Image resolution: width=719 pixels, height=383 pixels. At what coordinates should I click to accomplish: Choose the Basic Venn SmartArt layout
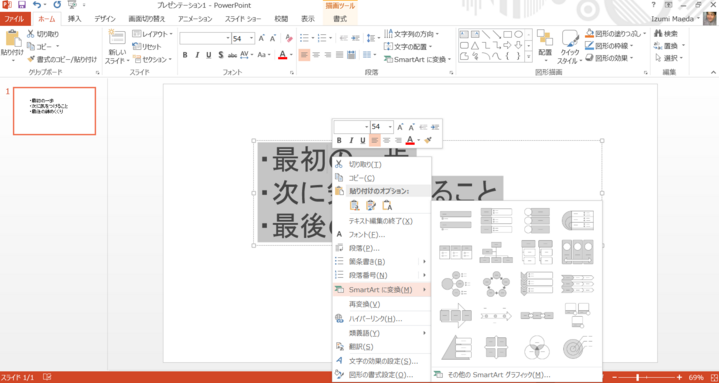pyautogui.click(x=537, y=347)
